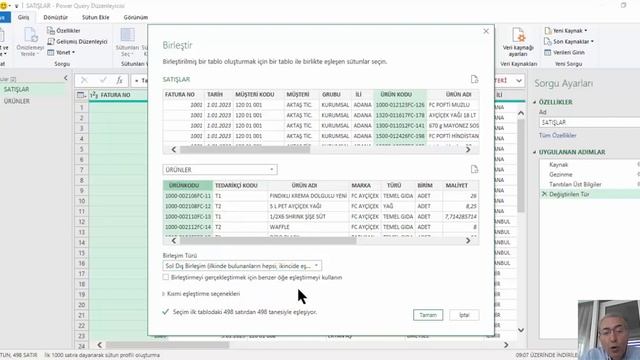Click the formula bar cancel X icon
This screenshot has height=360, width=640.
(x=84, y=80)
